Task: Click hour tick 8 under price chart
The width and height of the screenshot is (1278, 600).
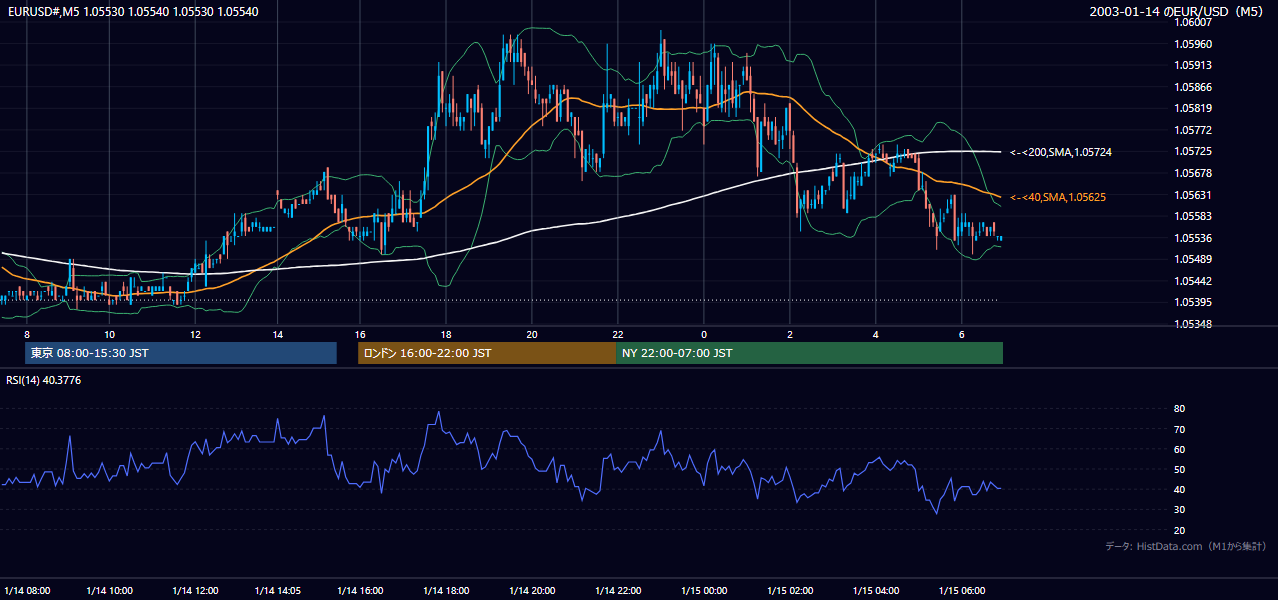Action: pyautogui.click(x=27, y=334)
